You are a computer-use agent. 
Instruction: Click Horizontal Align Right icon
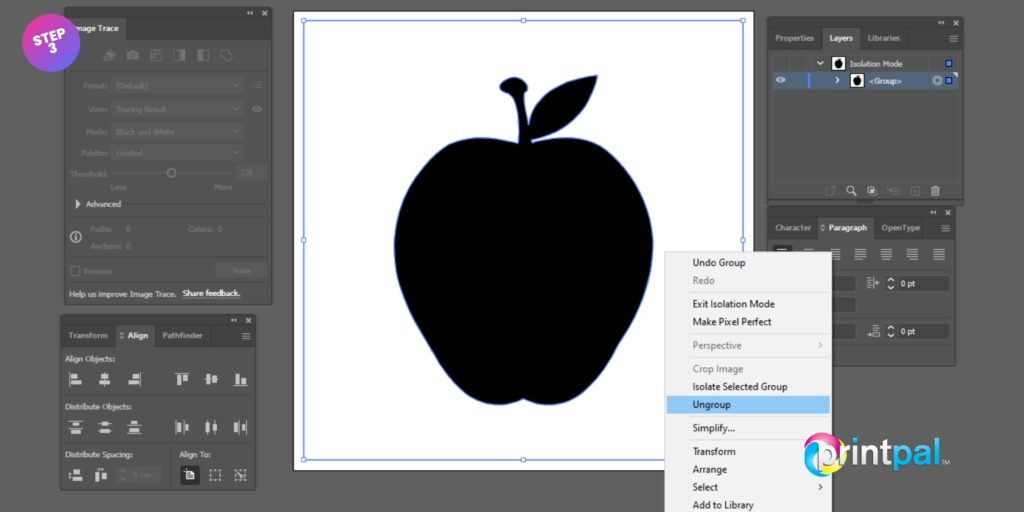[135, 379]
